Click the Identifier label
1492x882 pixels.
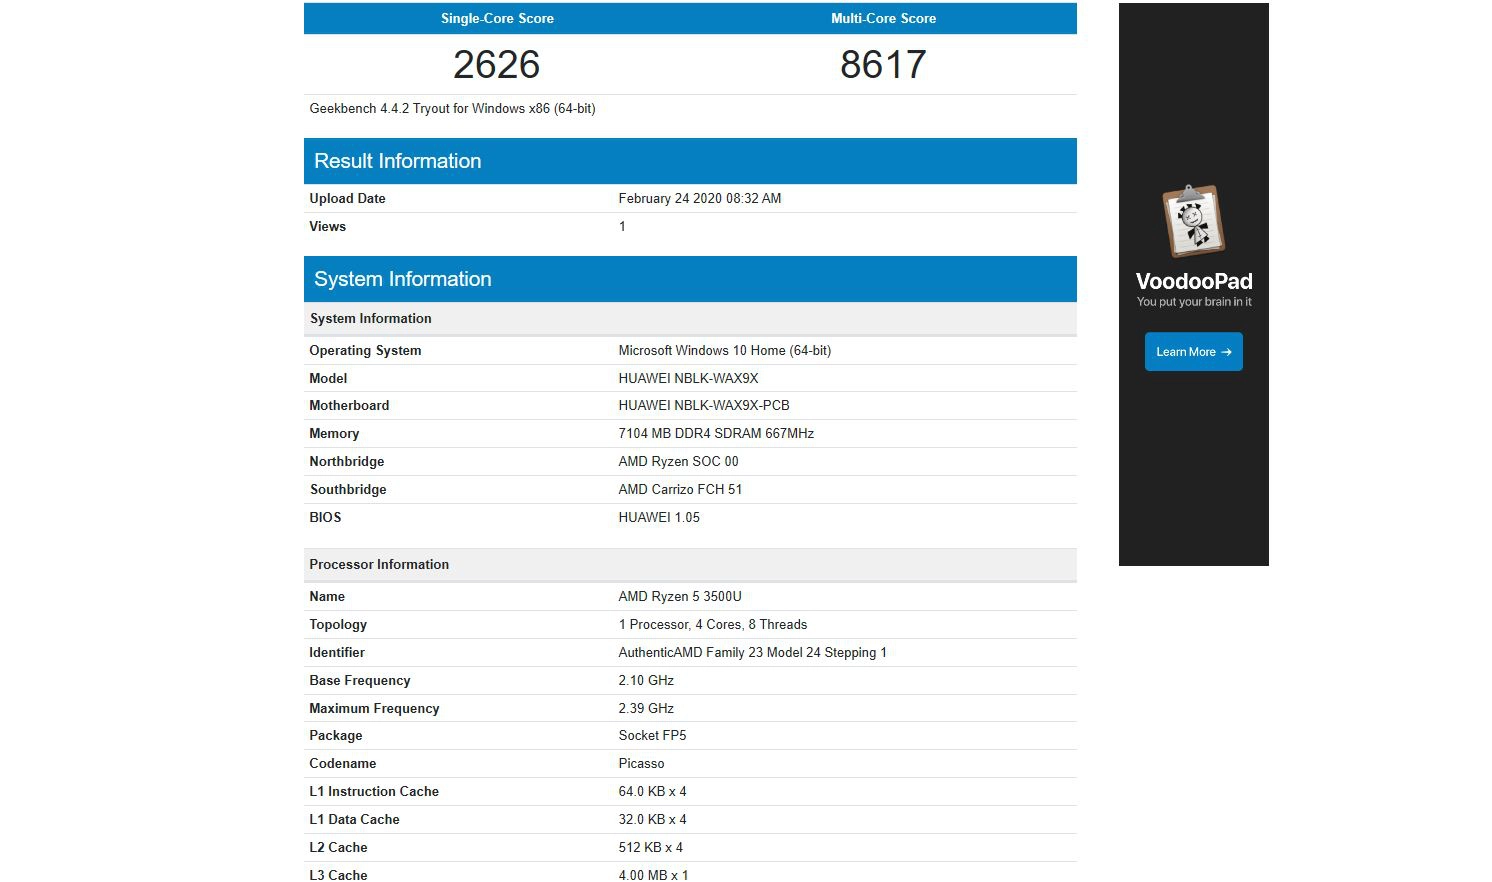click(337, 652)
